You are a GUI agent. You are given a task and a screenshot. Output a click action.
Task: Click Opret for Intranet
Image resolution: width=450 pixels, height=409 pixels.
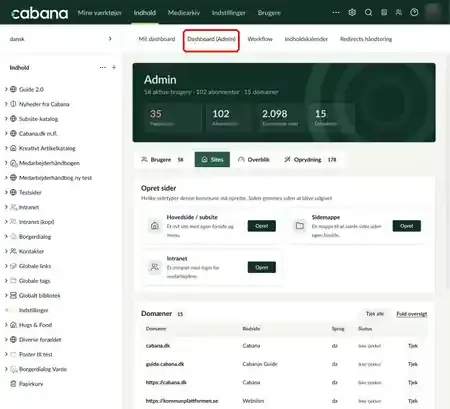click(262, 267)
